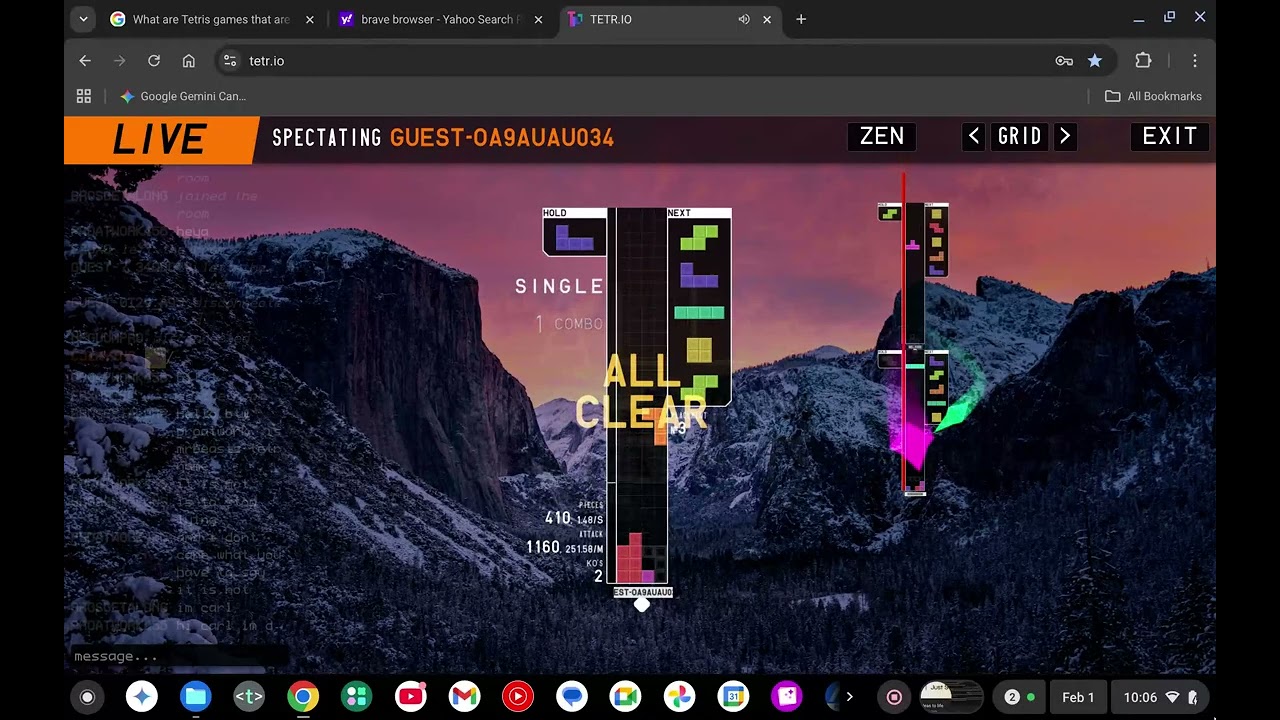Launch Gemini from the shelf
Image resolution: width=1280 pixels, height=720 pixels.
(142, 697)
